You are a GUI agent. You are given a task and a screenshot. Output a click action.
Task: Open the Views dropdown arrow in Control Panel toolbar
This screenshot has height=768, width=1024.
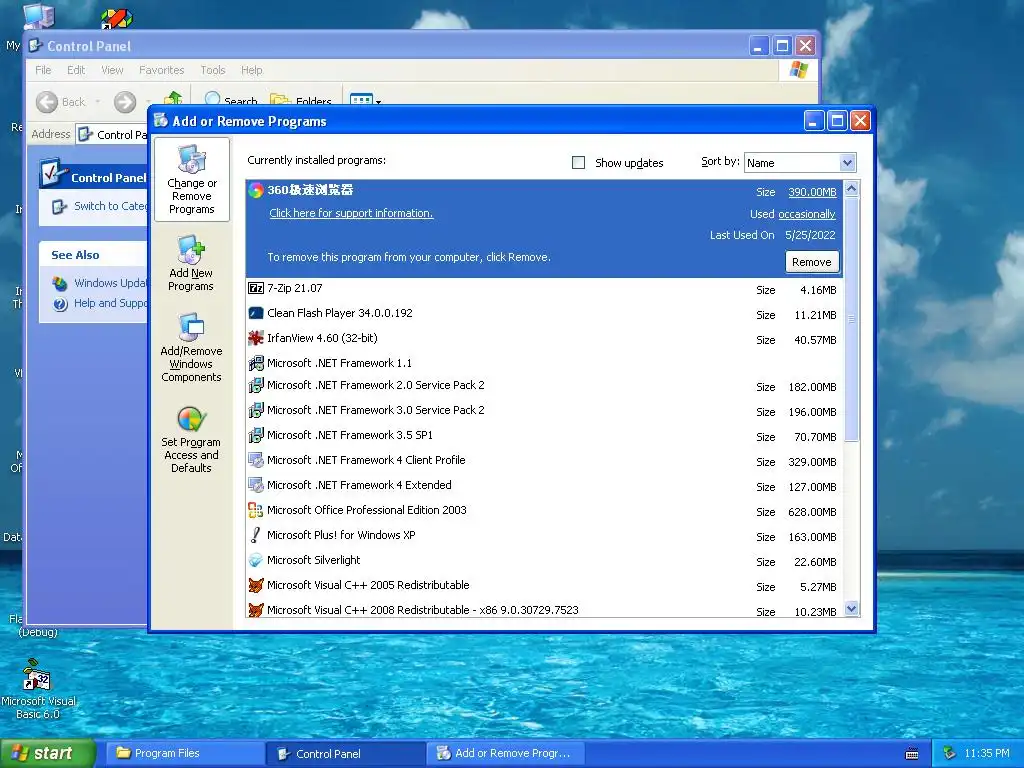[378, 102]
